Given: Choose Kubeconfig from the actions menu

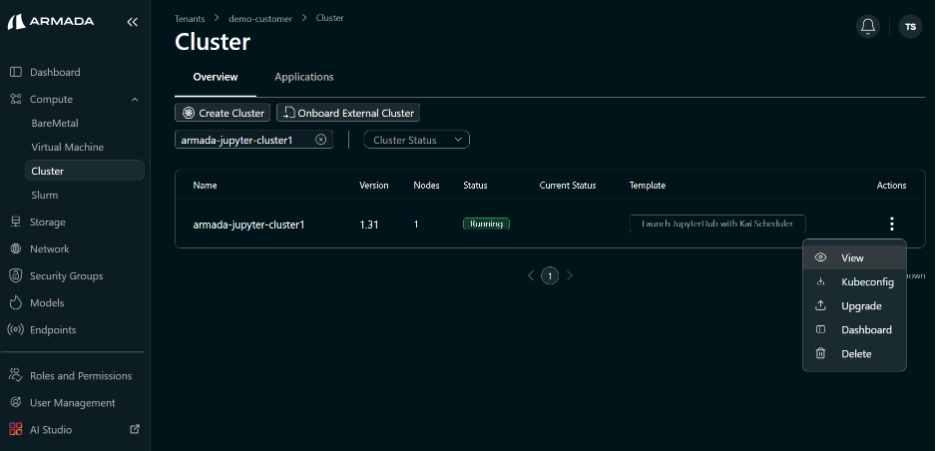Looking at the screenshot, I should (854, 282).
